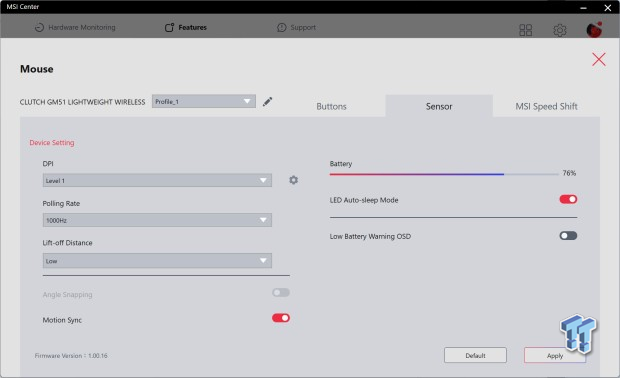Minimize the MSI Center window
Image resolution: width=620 pixels, height=378 pixels.
pyautogui.click(x=583, y=7)
